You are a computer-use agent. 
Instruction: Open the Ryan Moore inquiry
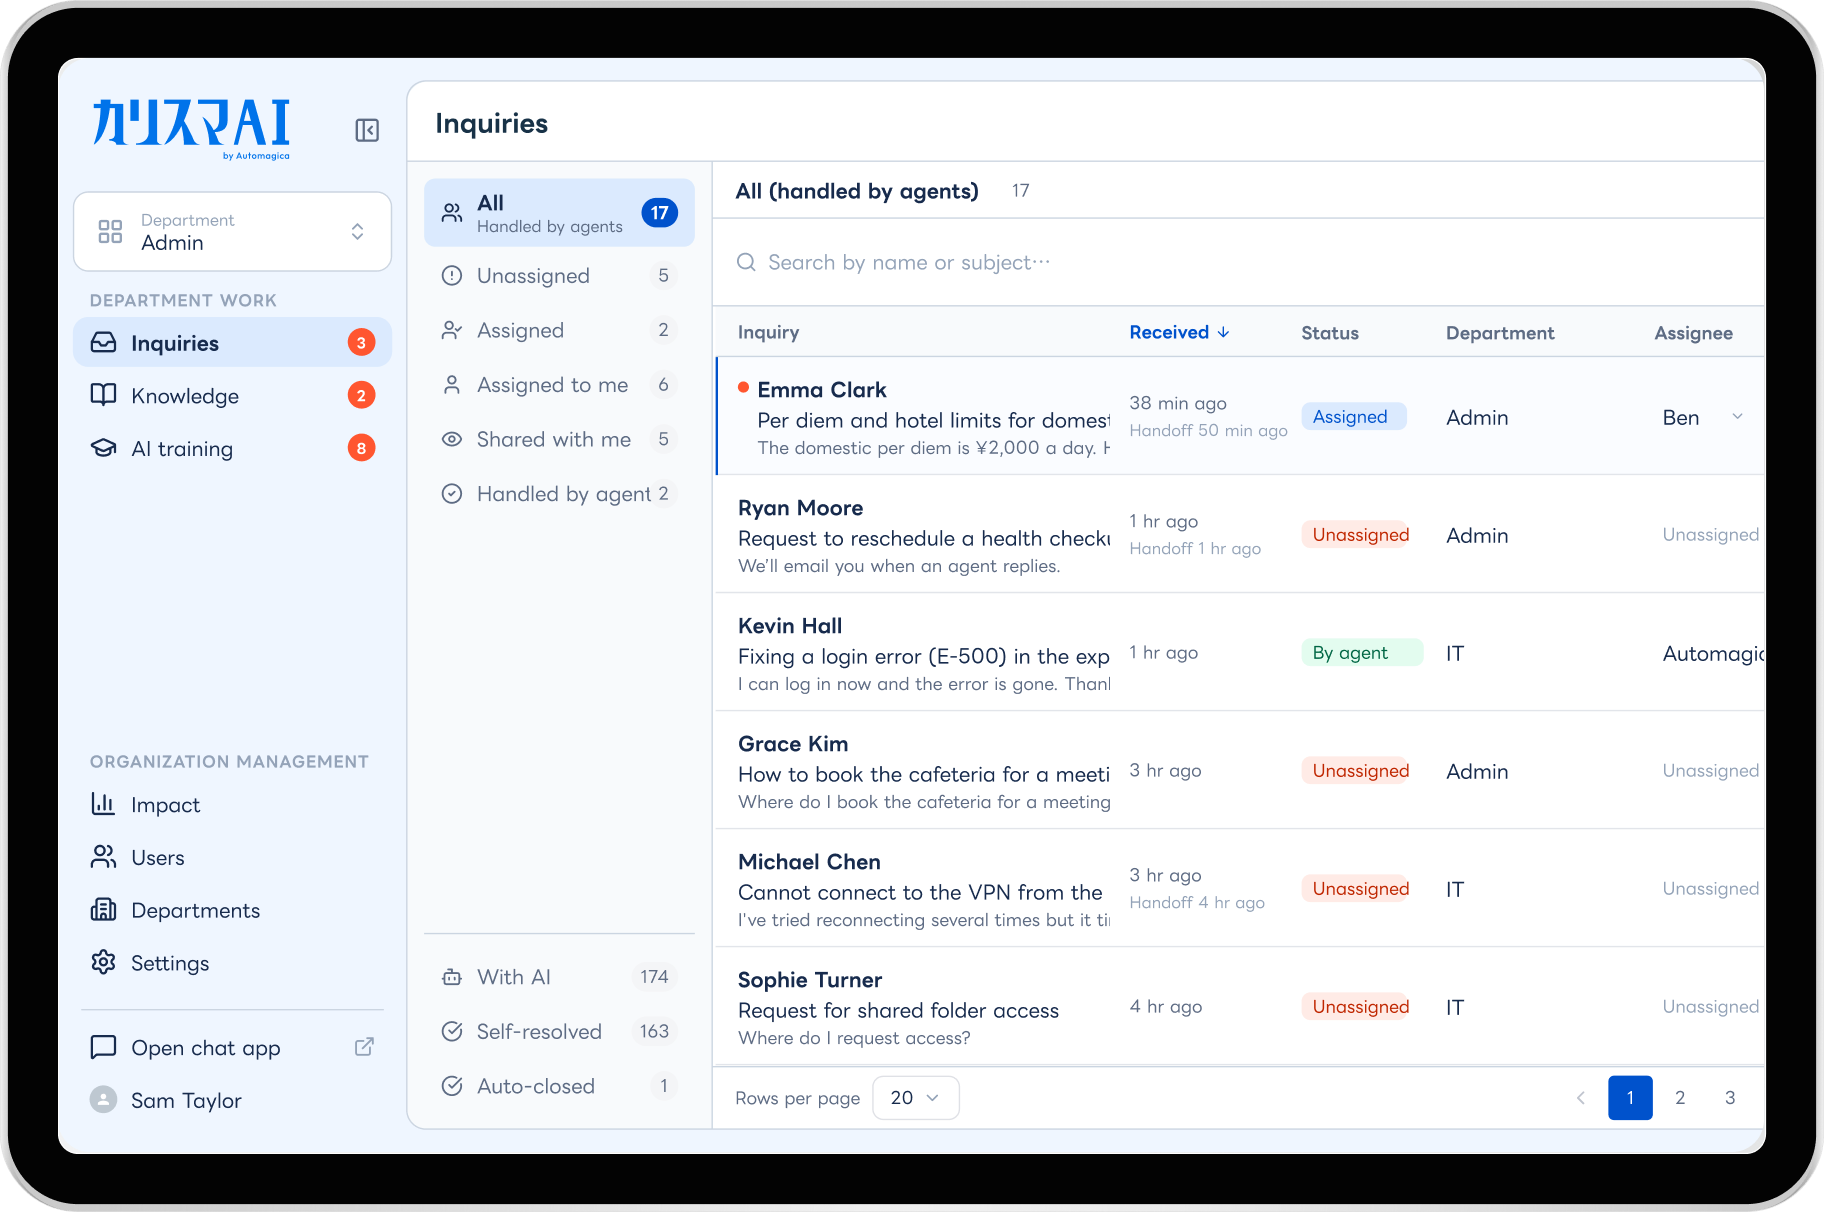tap(1240, 534)
